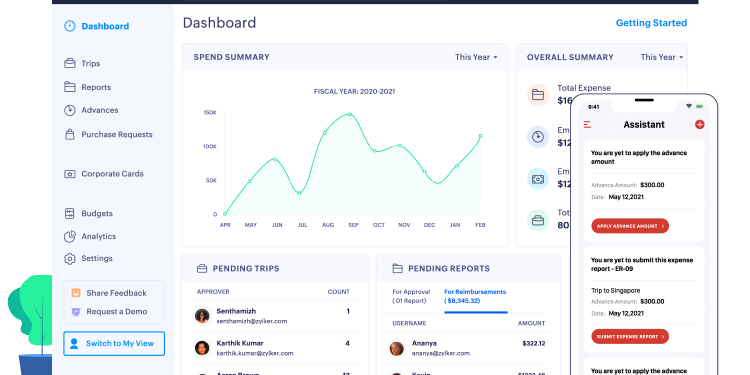Click the green briefcase icon in Overall Summary
Image resolution: width=750 pixels, height=375 pixels.
538,221
